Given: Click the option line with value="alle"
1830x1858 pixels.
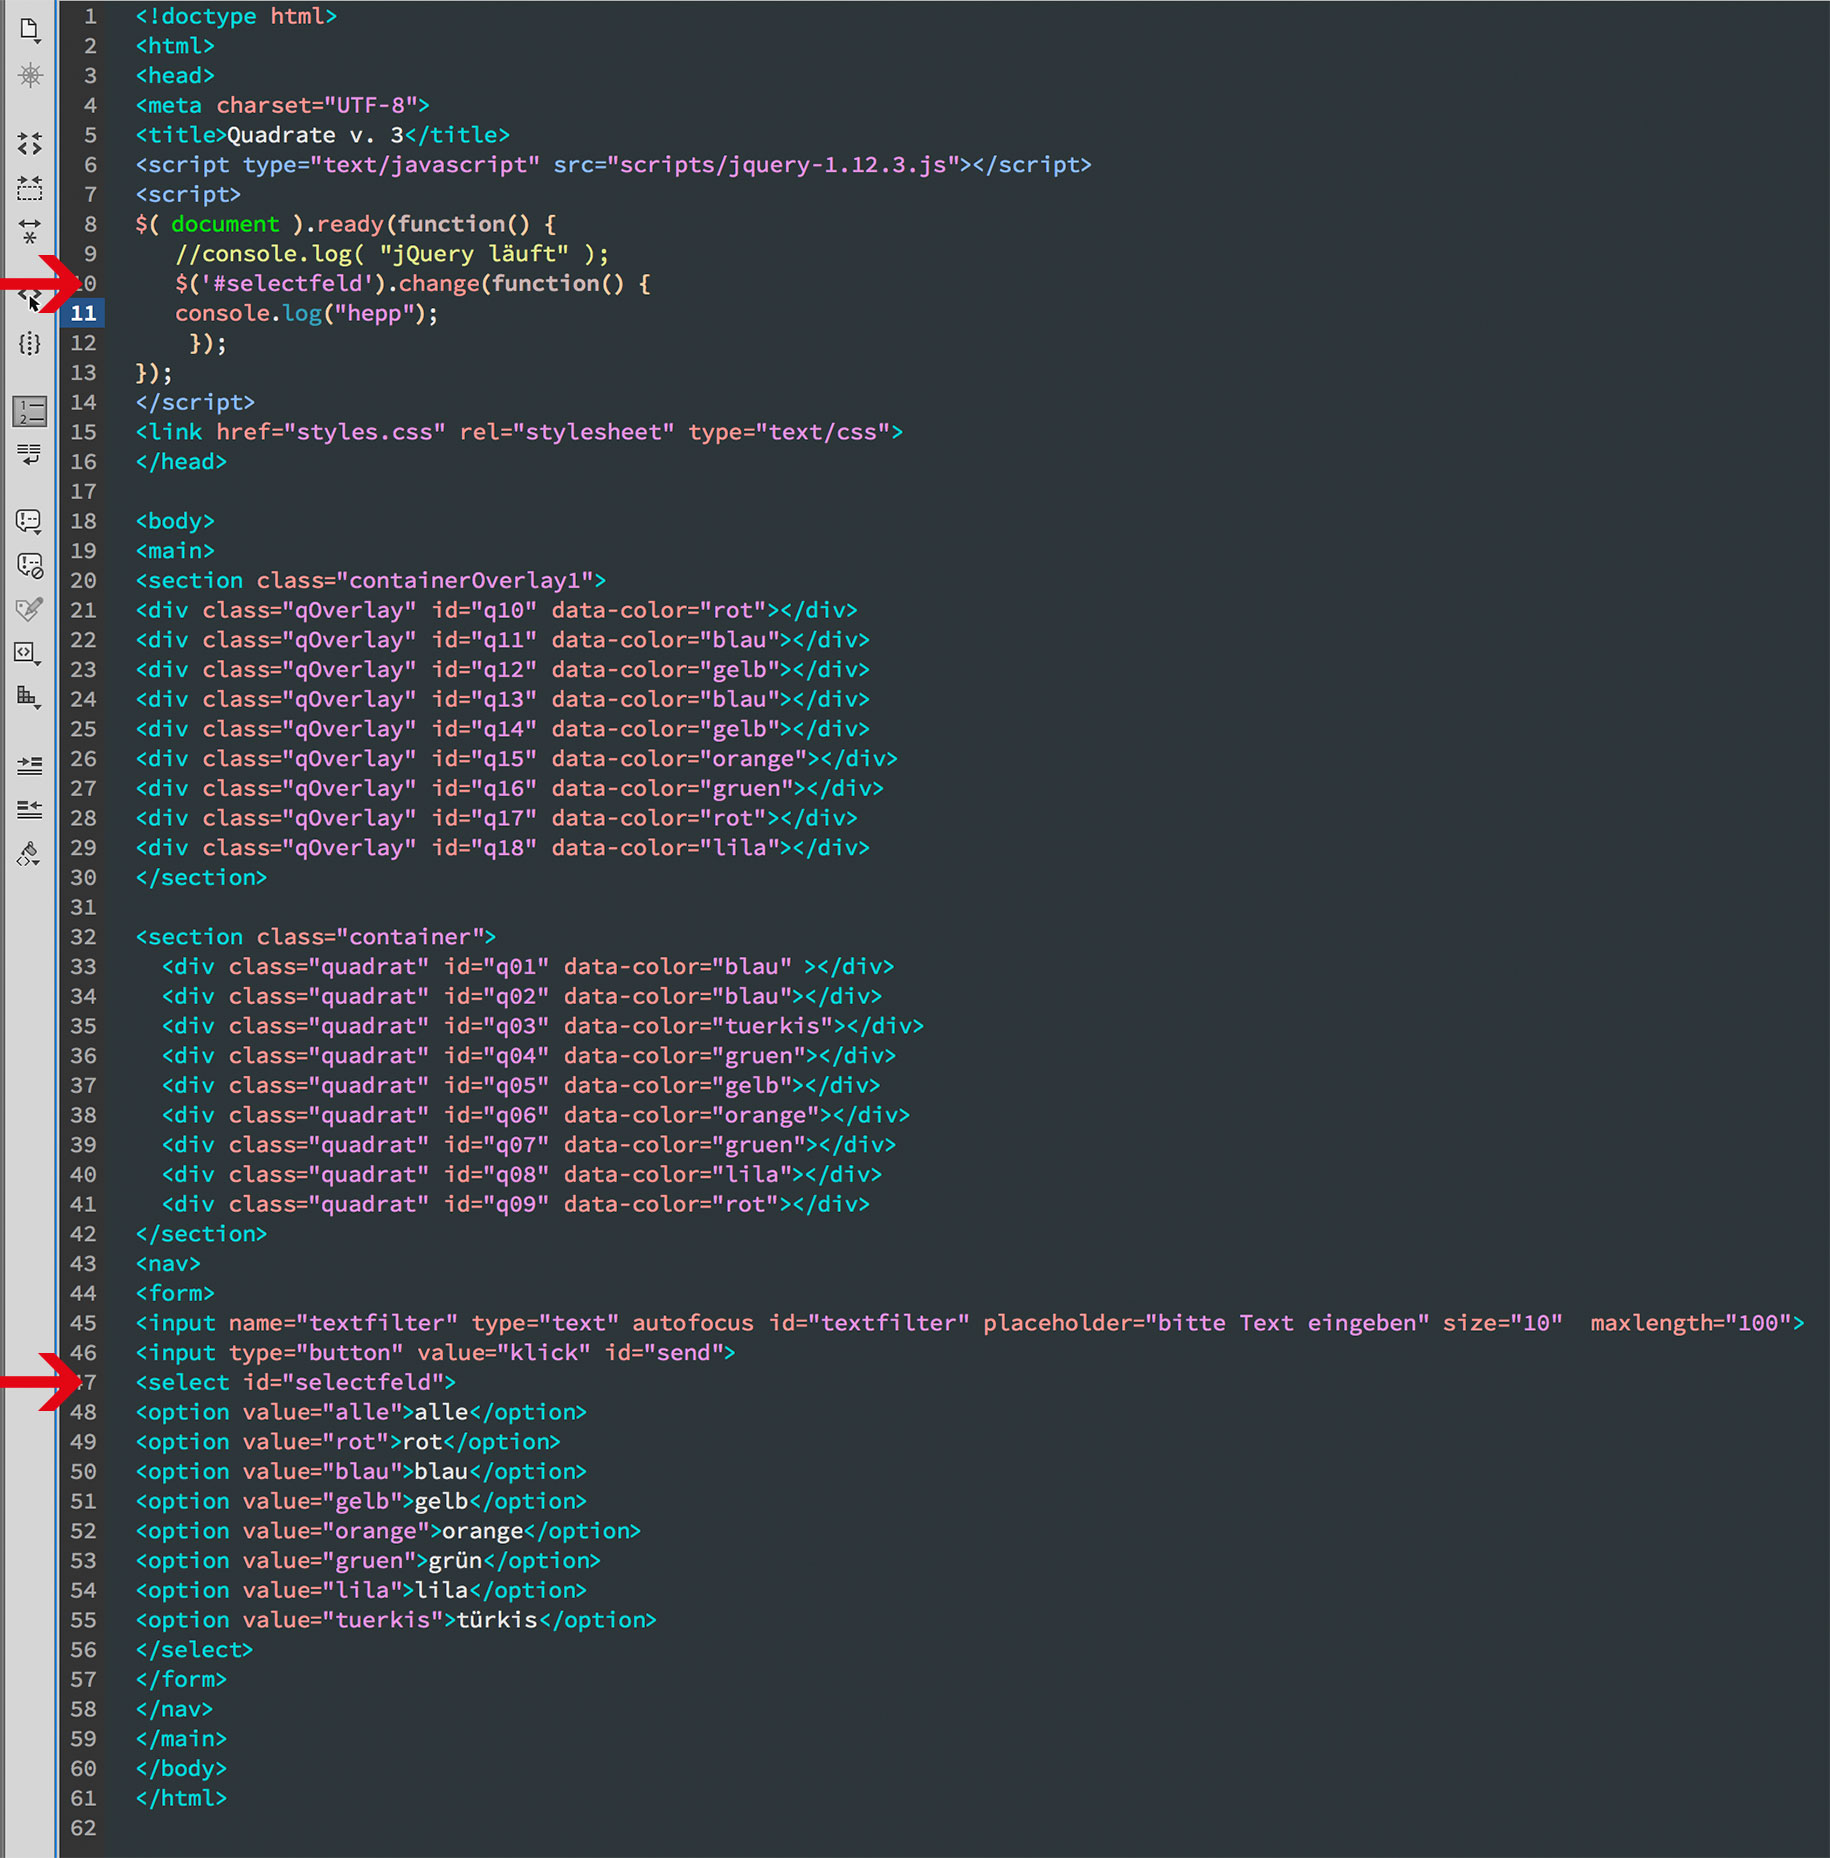Looking at the screenshot, I should point(361,1413).
